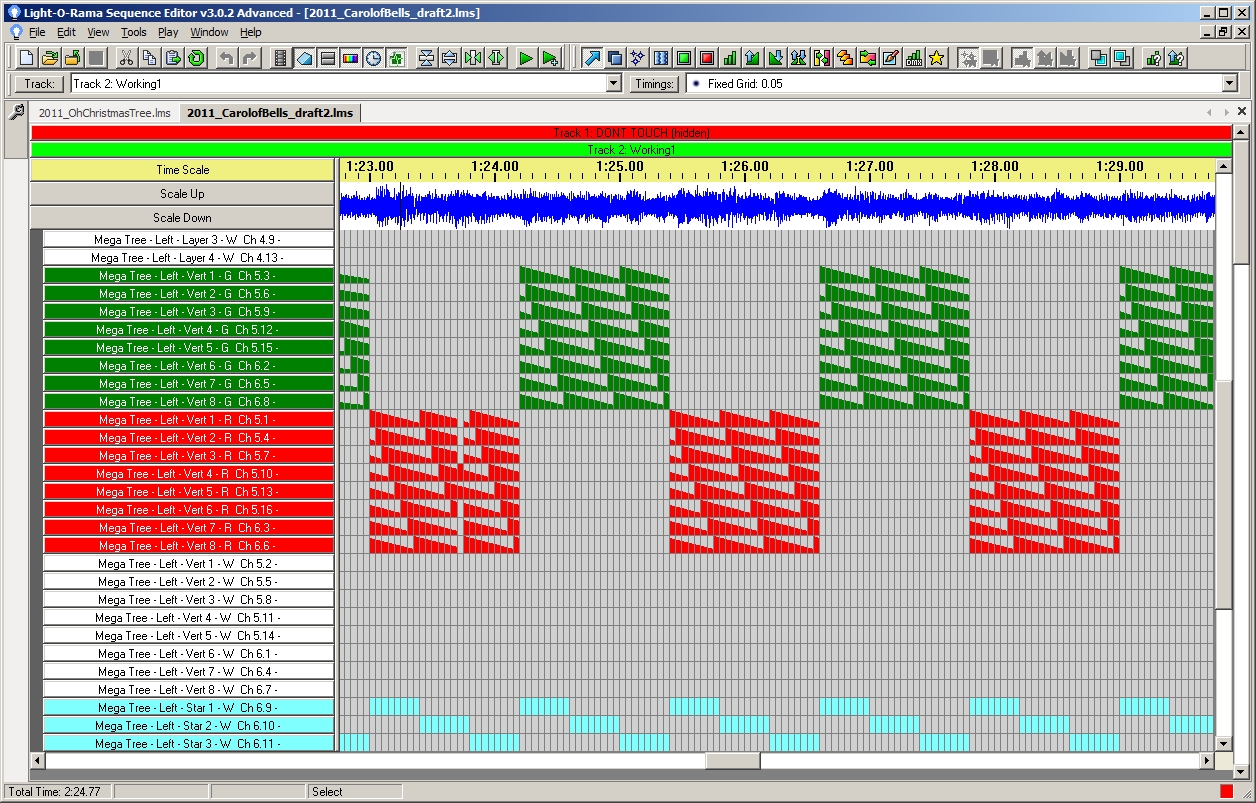Toggle the blue arrow Select tool
The image size is (1256, 803).
pyautogui.click(x=591, y=58)
